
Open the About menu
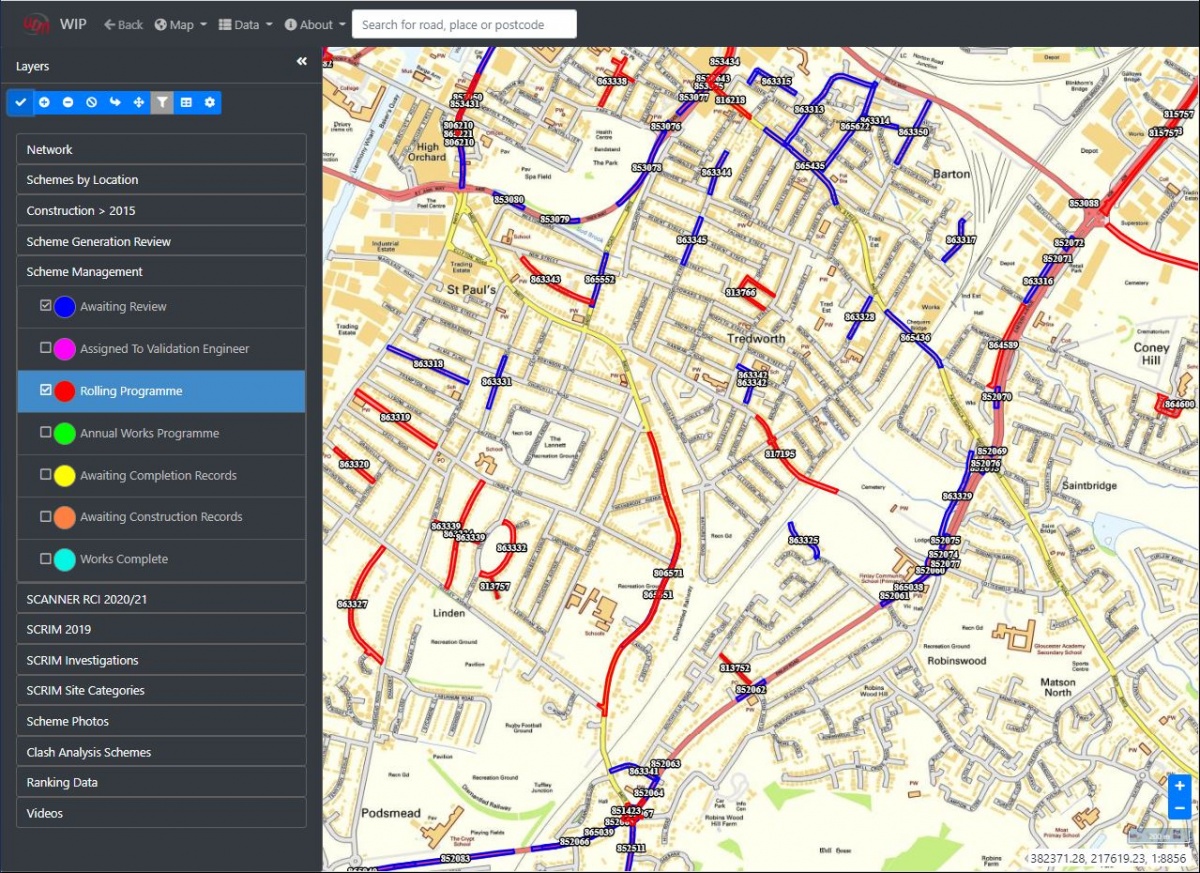click(315, 25)
